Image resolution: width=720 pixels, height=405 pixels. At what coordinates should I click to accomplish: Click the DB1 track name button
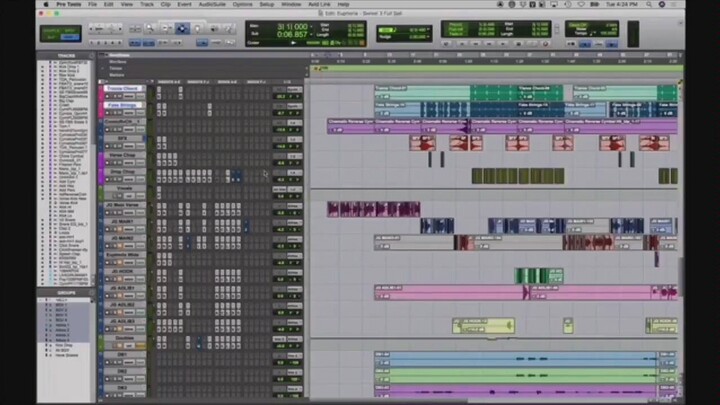tap(124, 354)
